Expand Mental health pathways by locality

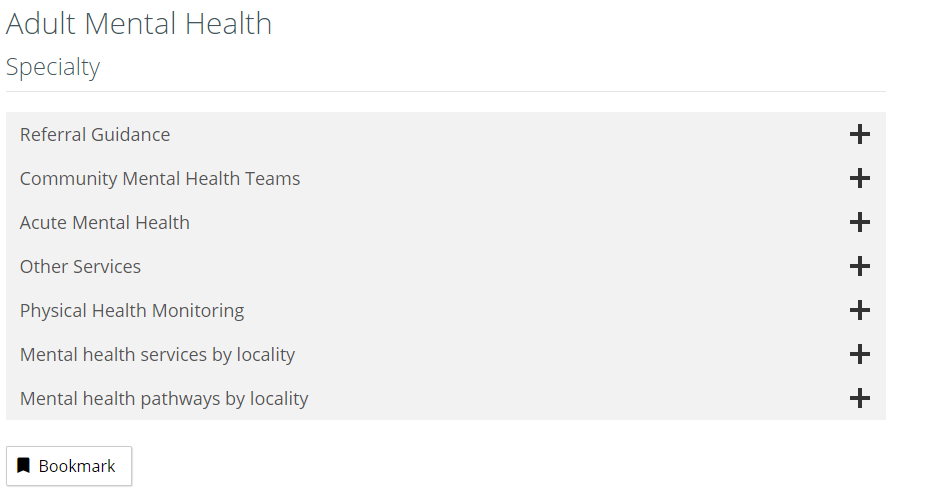pyautogui.click(x=445, y=398)
